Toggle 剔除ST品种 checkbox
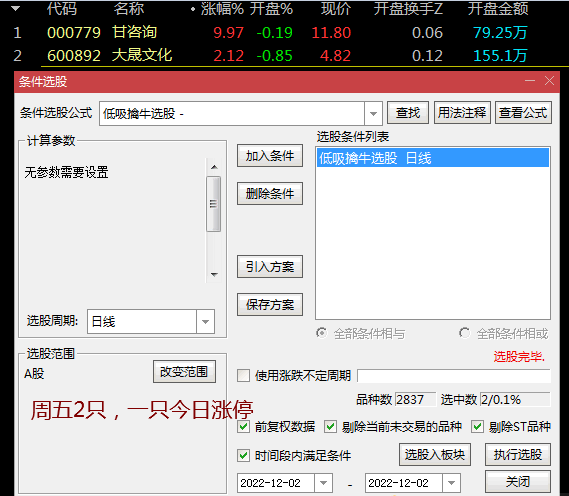The image size is (569, 496). tap(477, 427)
